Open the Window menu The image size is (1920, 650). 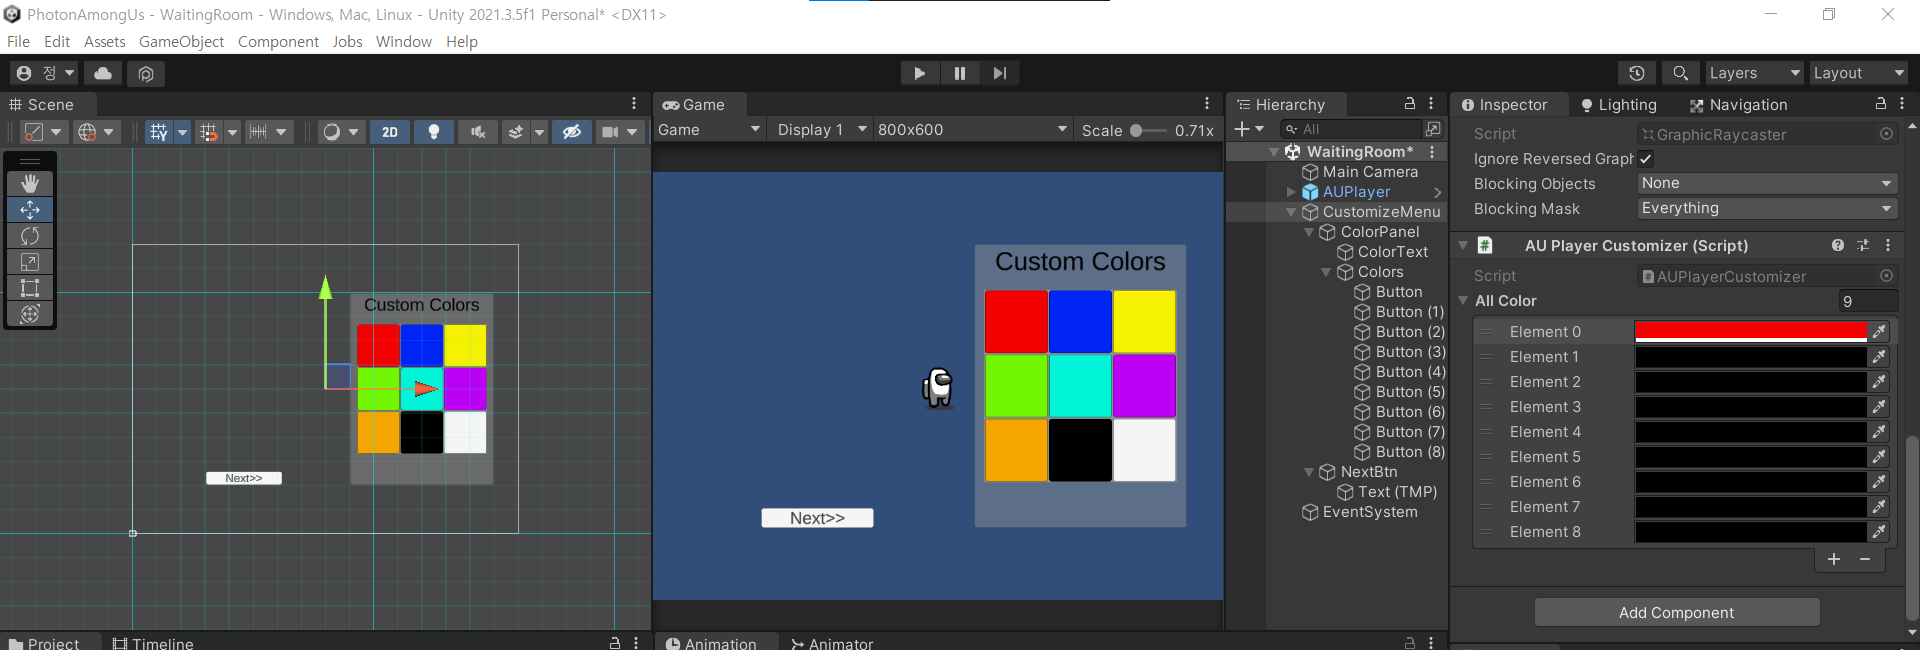tap(404, 42)
